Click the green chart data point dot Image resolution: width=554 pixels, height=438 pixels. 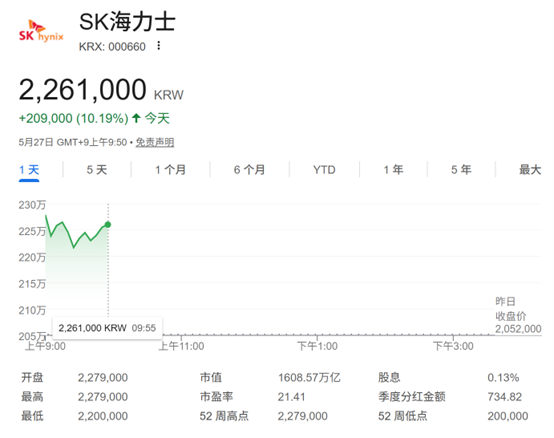[x=108, y=225]
